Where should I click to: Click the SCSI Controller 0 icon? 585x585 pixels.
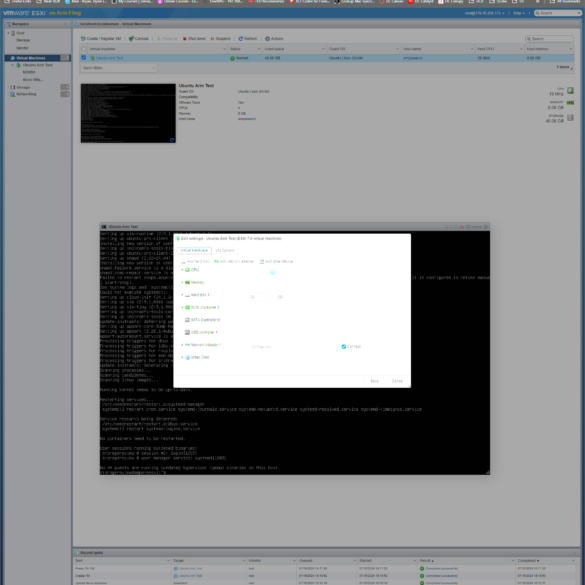(187, 307)
